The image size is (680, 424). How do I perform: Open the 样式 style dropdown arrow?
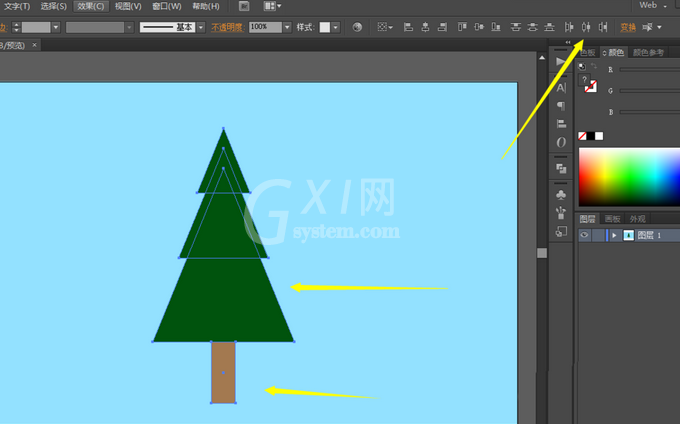click(x=336, y=27)
